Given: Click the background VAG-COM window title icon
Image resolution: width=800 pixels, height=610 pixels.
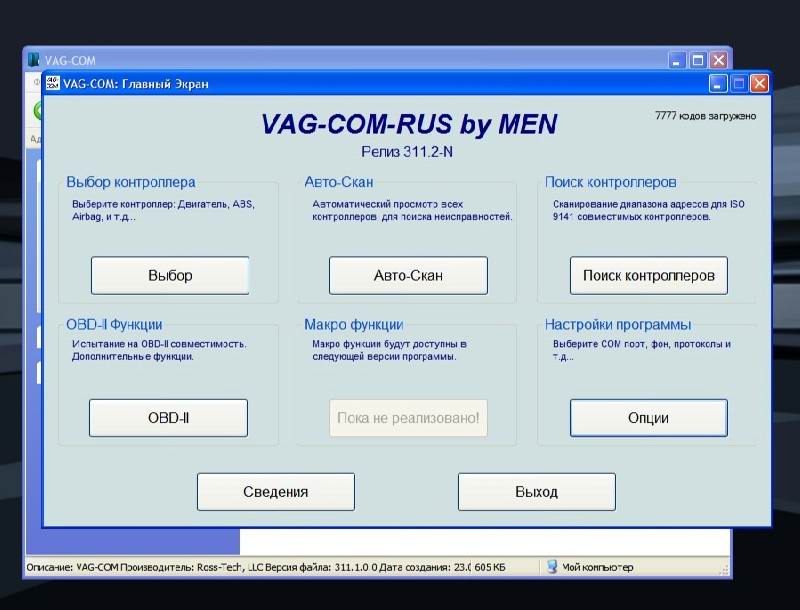Looking at the screenshot, I should (x=34, y=60).
